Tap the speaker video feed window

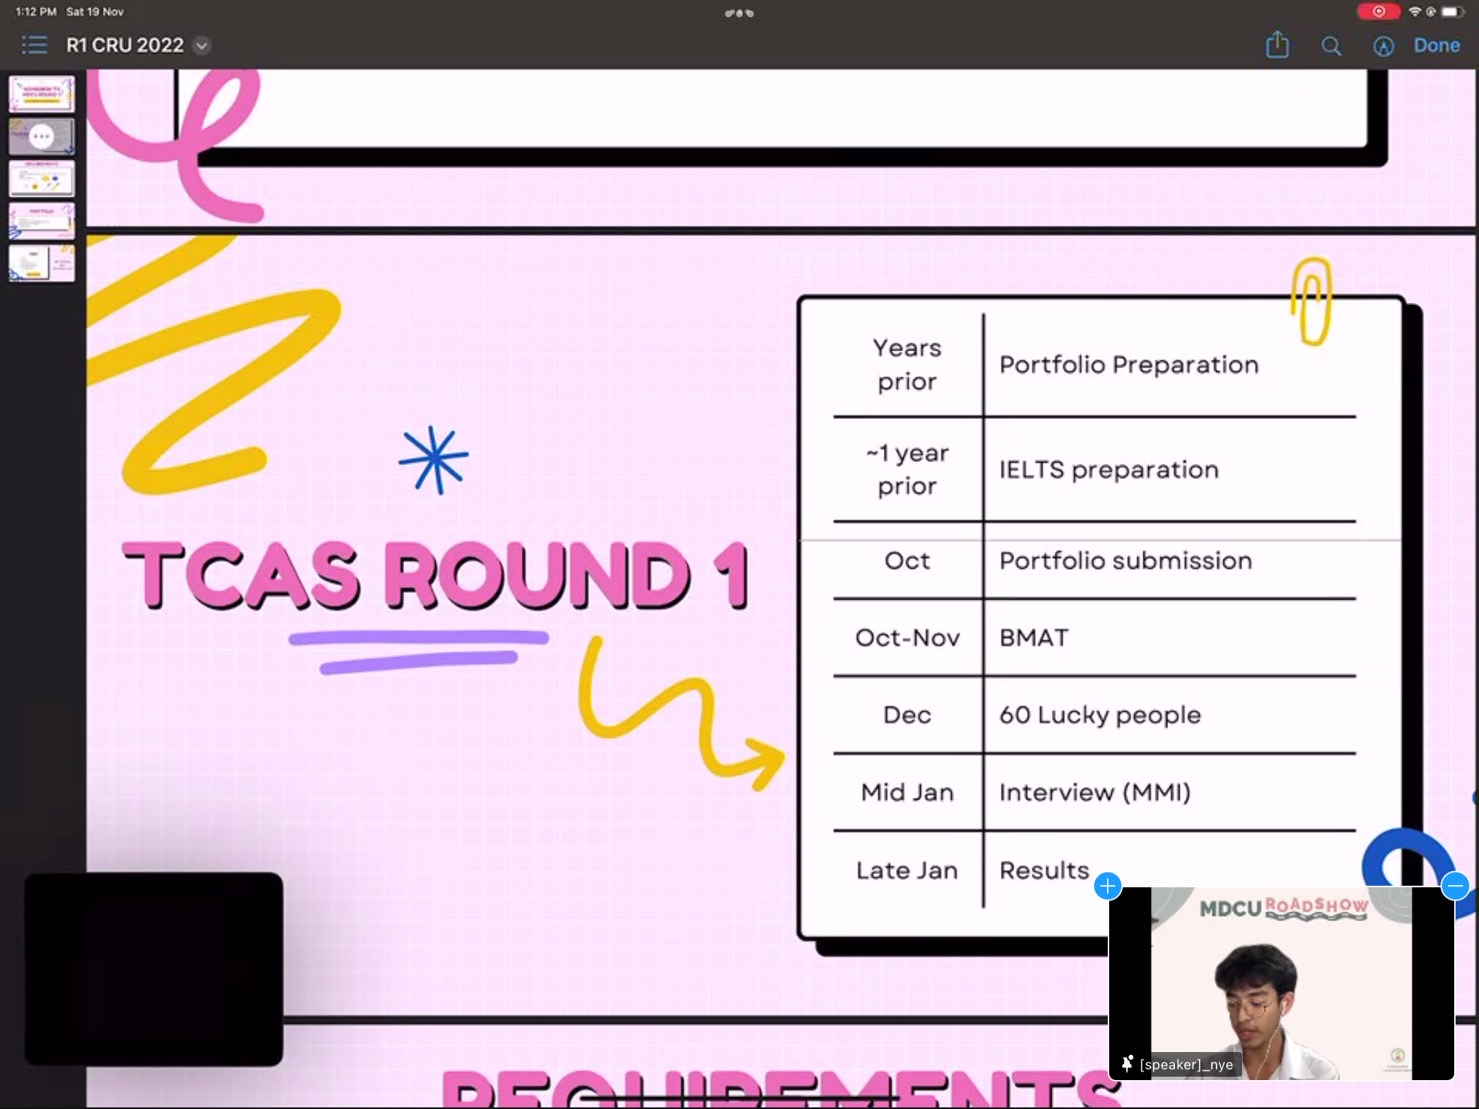tap(1281, 980)
